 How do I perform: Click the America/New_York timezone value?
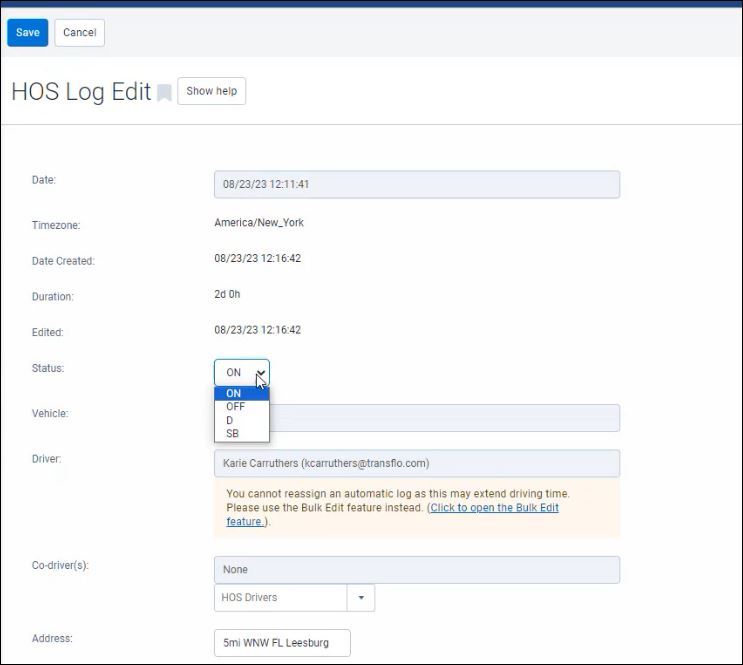pos(259,223)
